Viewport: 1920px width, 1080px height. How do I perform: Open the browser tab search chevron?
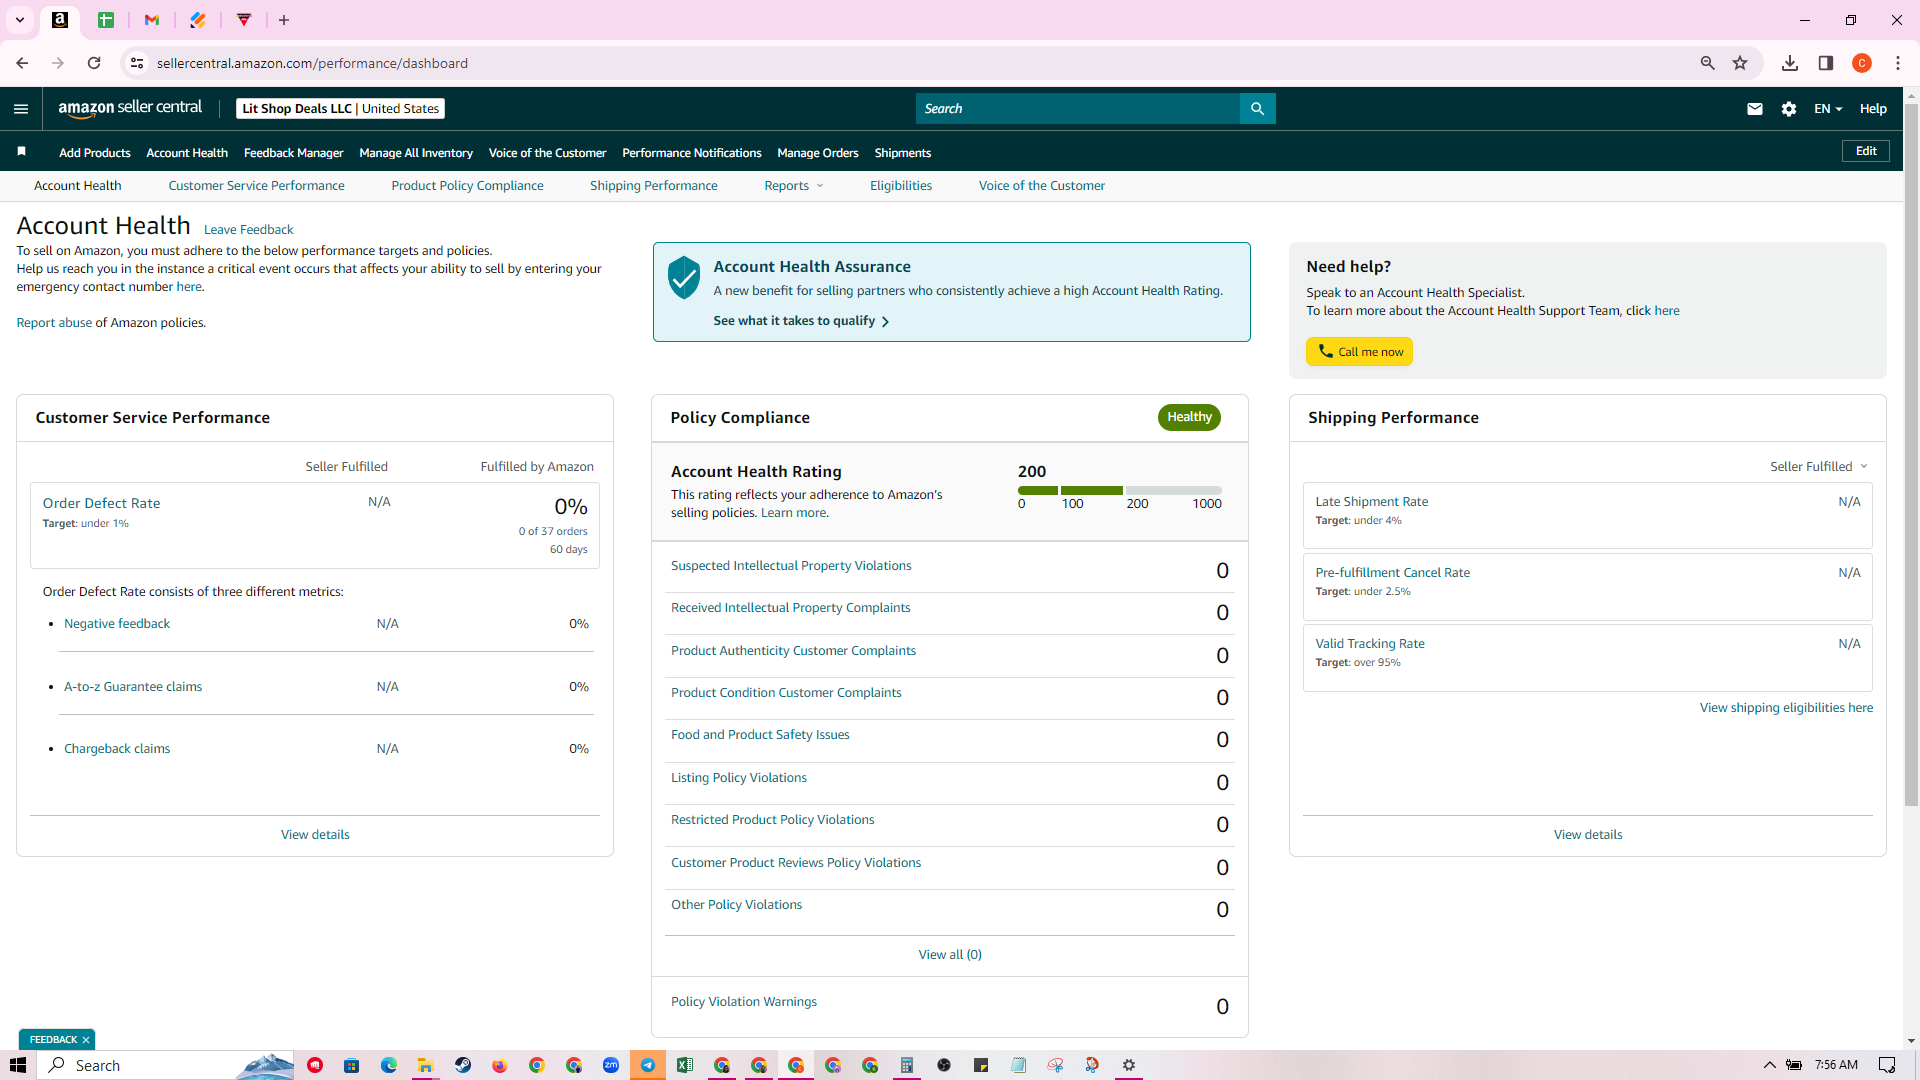20,20
